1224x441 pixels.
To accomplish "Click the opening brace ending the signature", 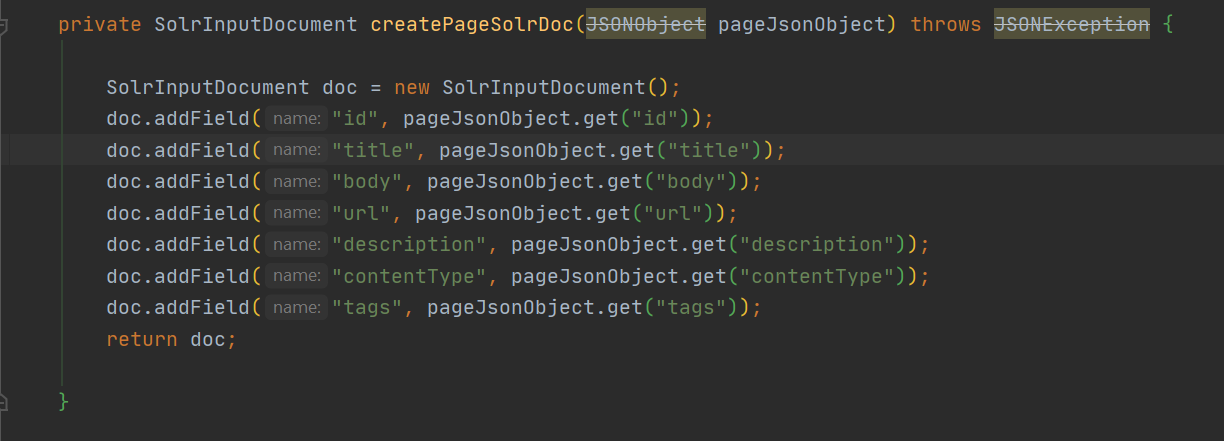I will pos(1168,24).
